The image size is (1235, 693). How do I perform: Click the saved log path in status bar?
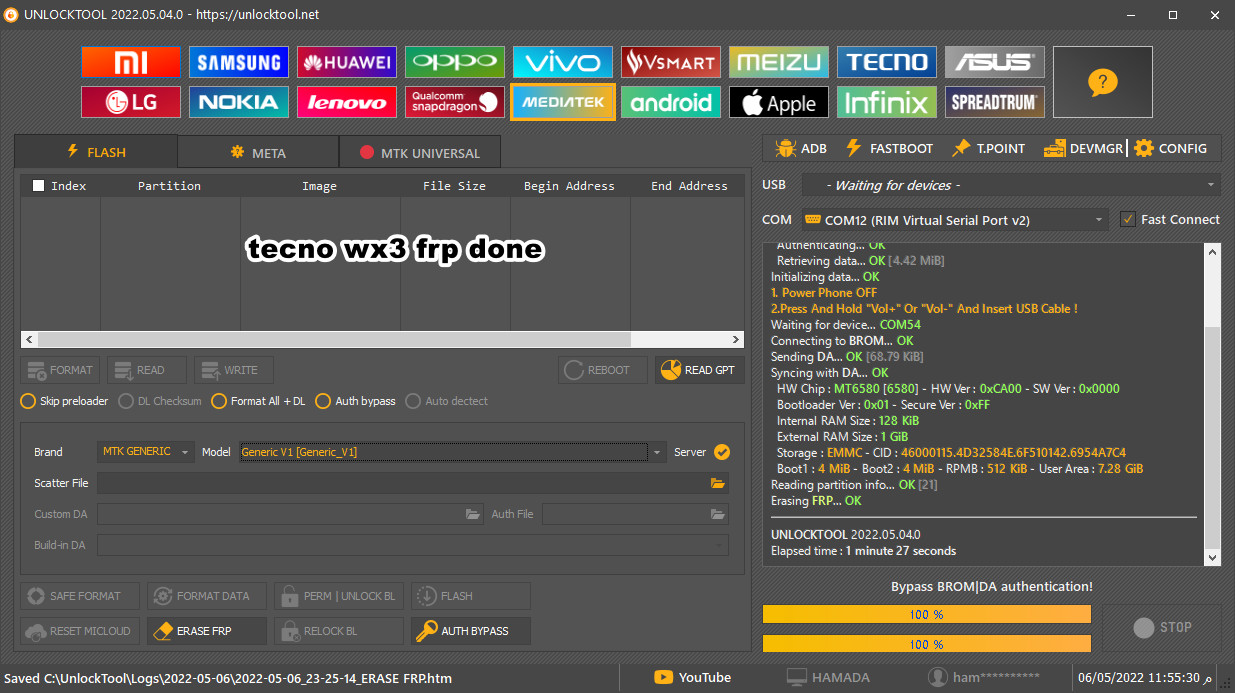click(x=227, y=678)
